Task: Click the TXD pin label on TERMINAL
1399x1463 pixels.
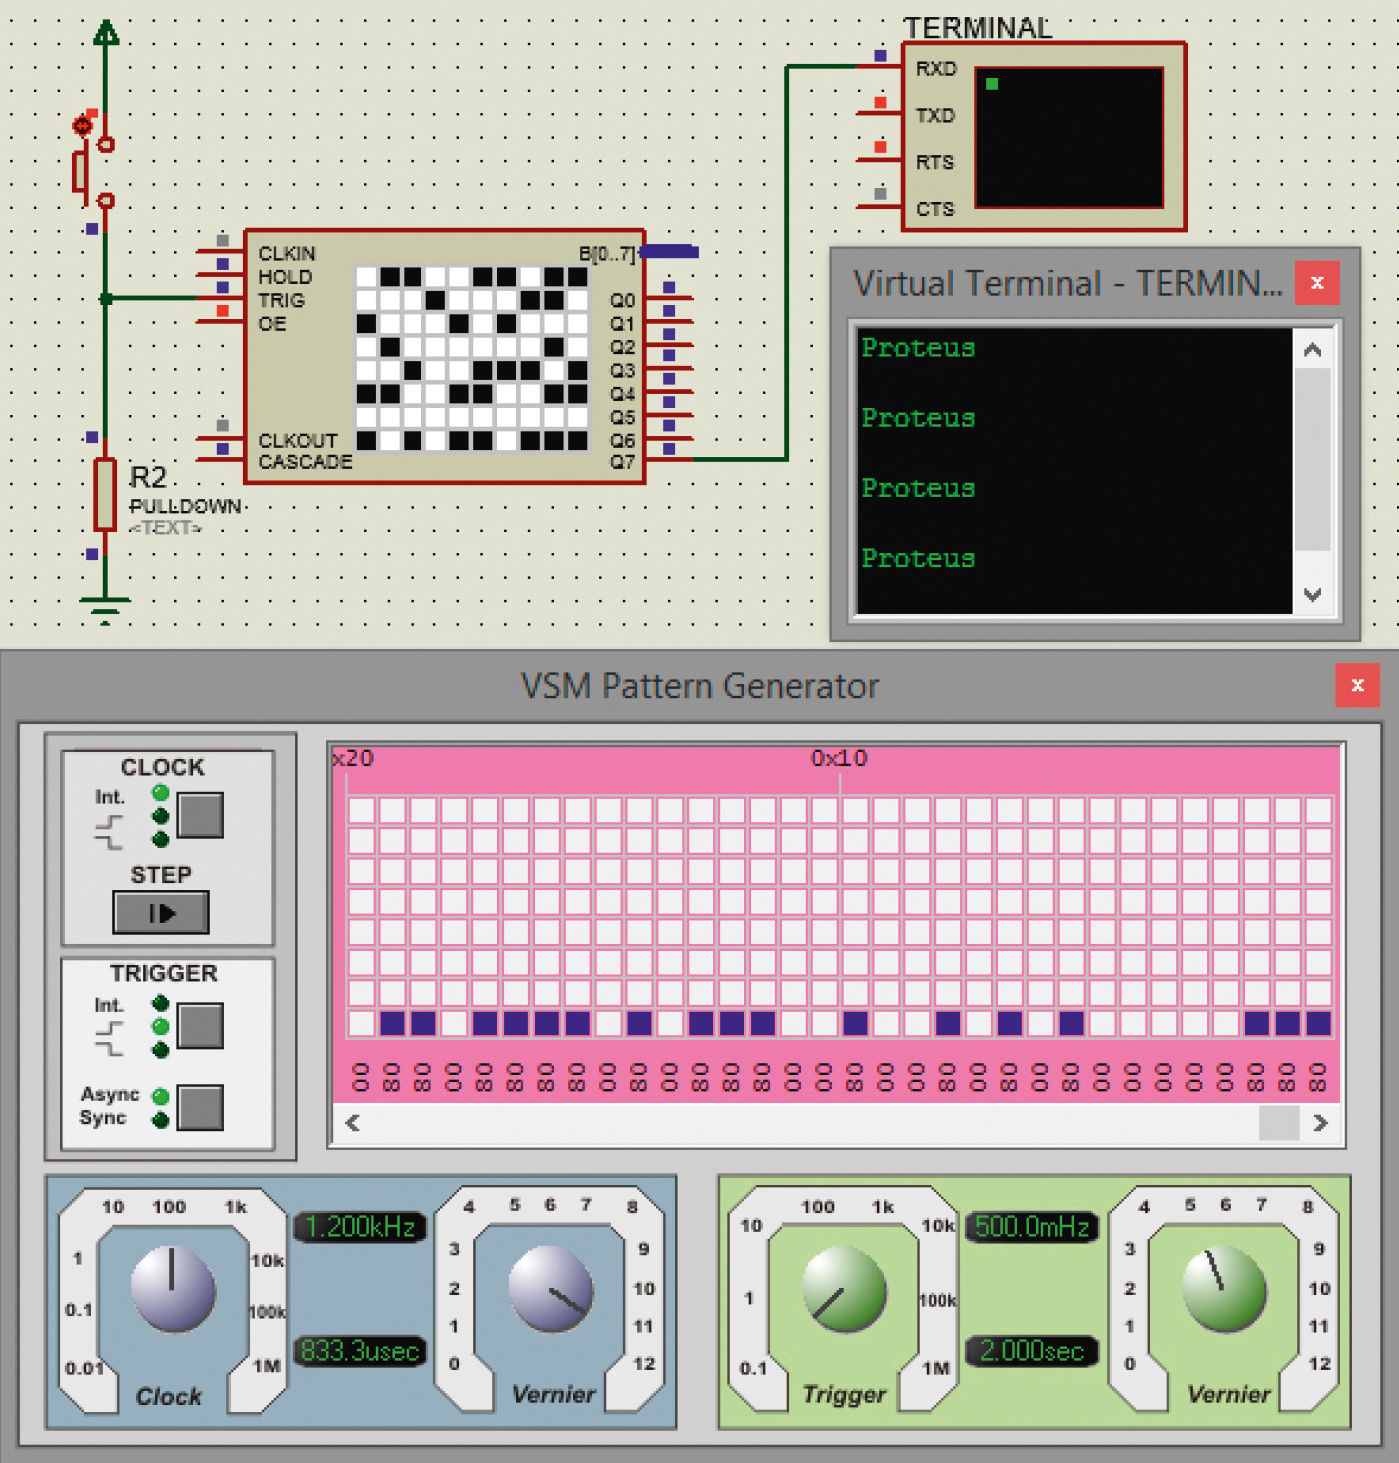Action: (x=935, y=115)
